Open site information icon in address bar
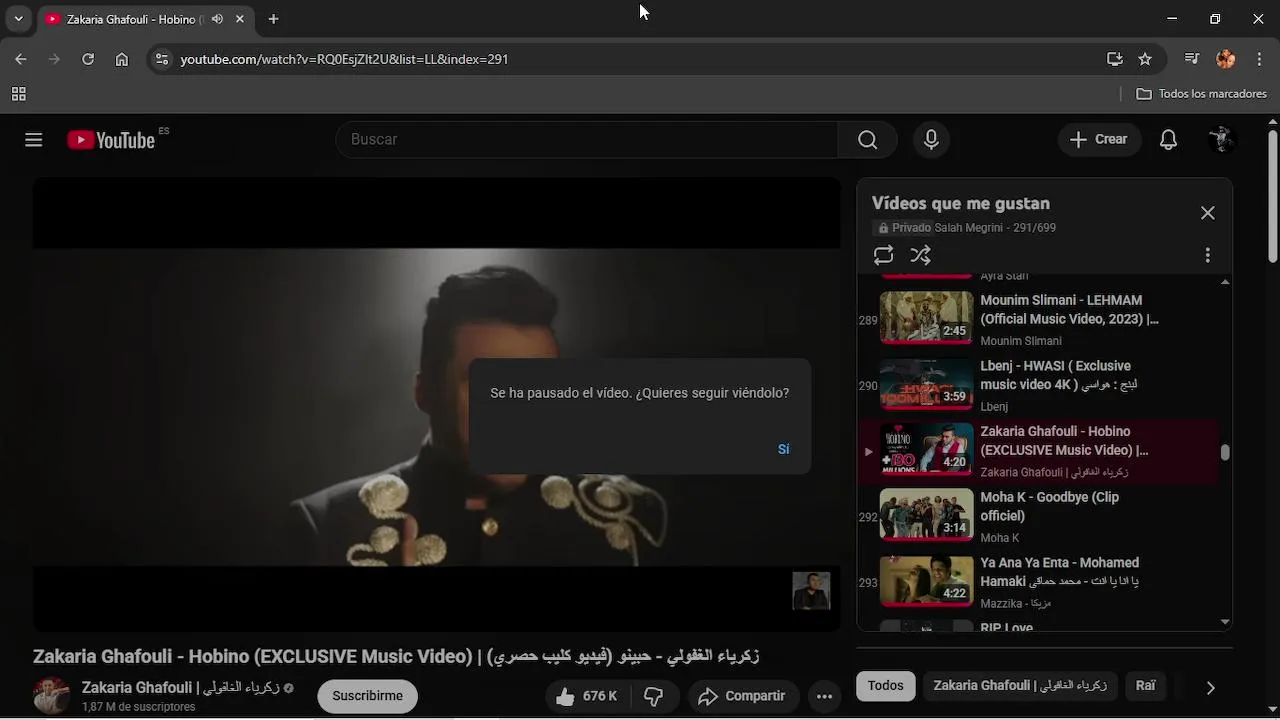The height and width of the screenshot is (720, 1280). click(x=162, y=59)
